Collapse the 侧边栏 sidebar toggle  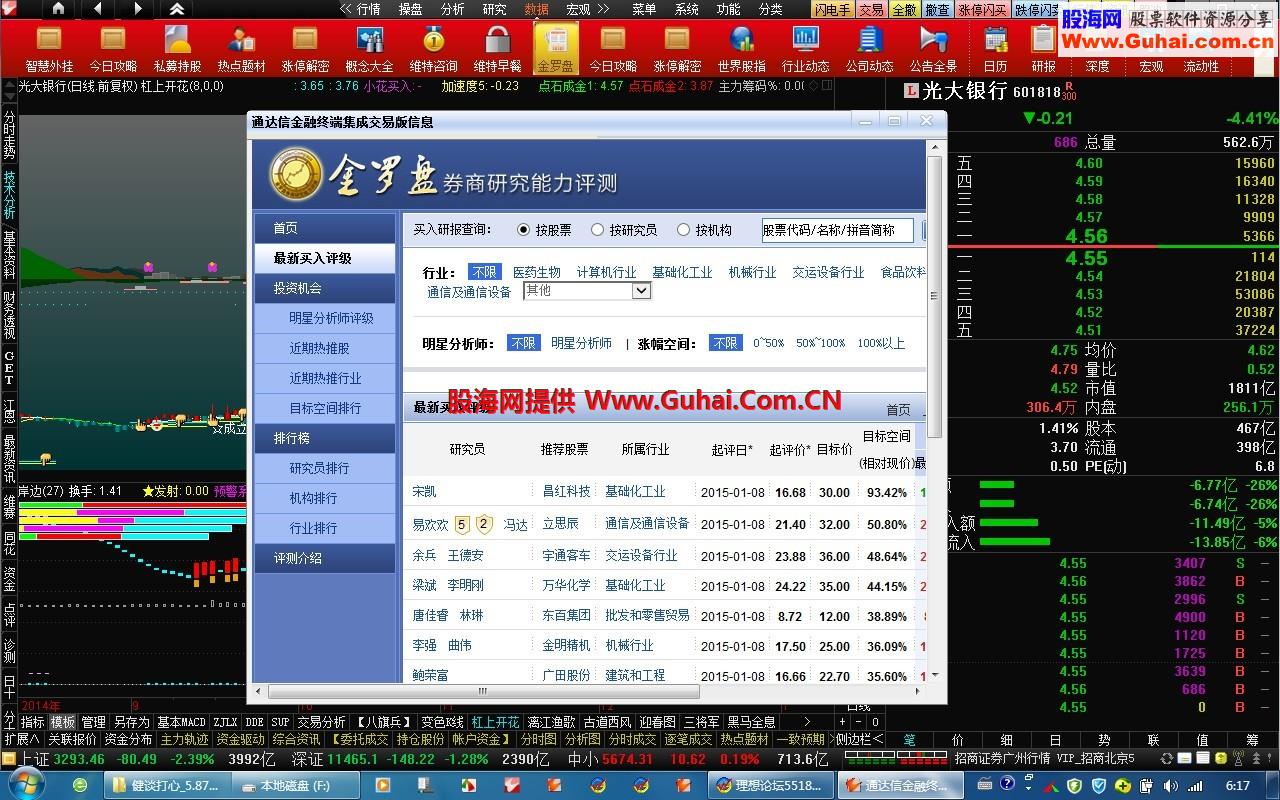[859, 739]
